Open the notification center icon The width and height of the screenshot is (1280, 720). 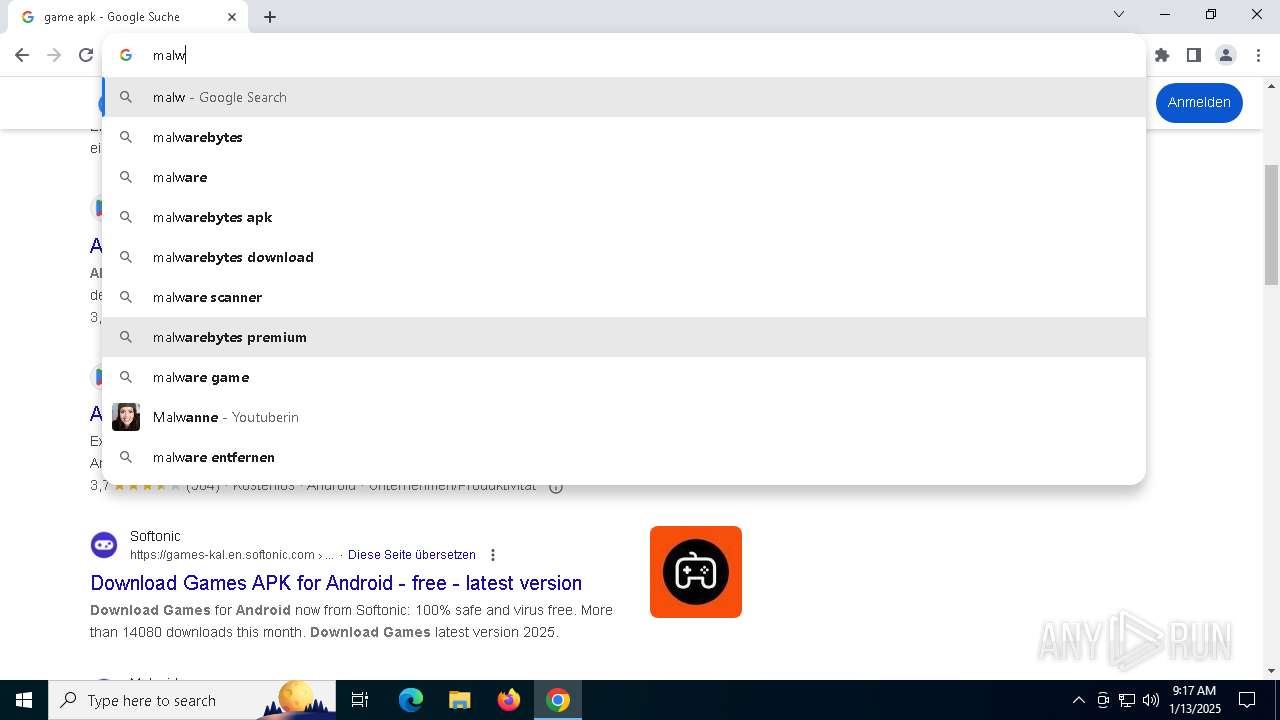pos(1247,700)
